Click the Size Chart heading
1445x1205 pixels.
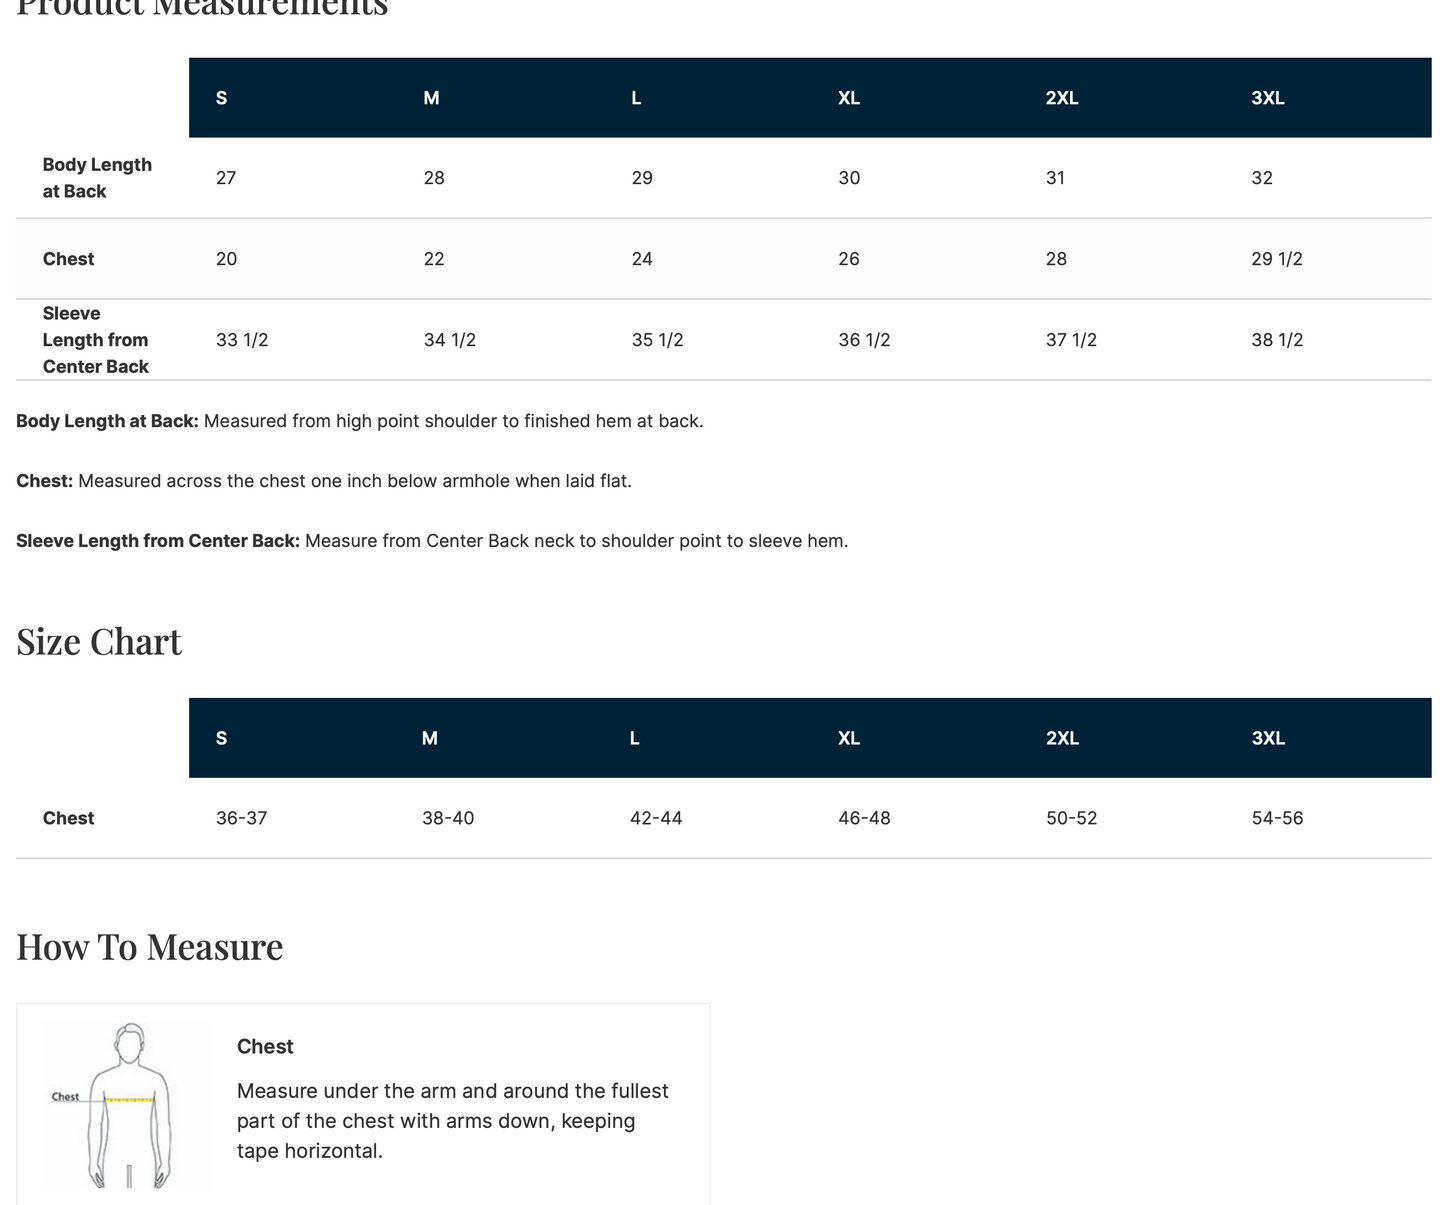tap(99, 642)
